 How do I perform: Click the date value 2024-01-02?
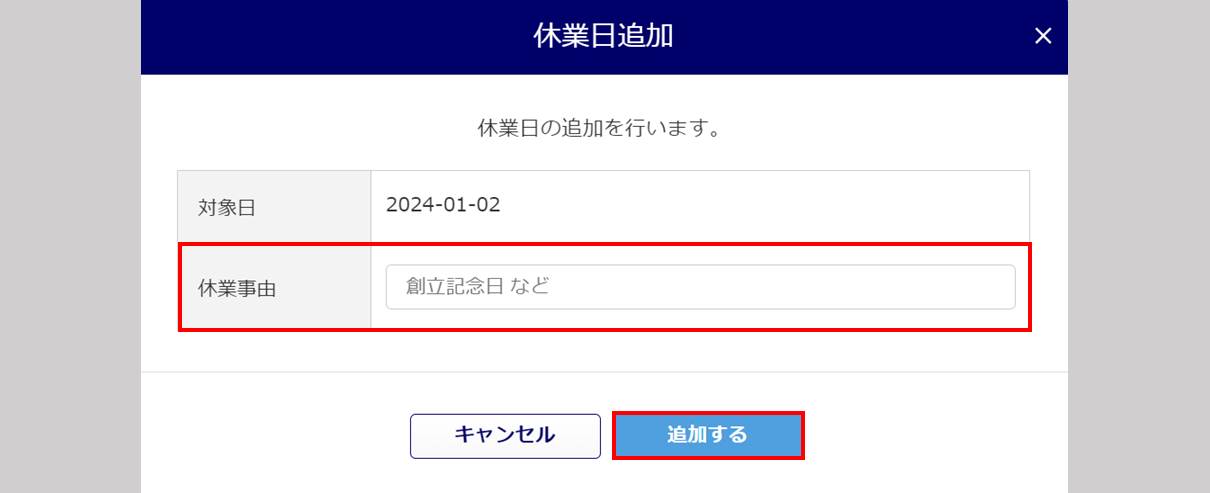443,206
